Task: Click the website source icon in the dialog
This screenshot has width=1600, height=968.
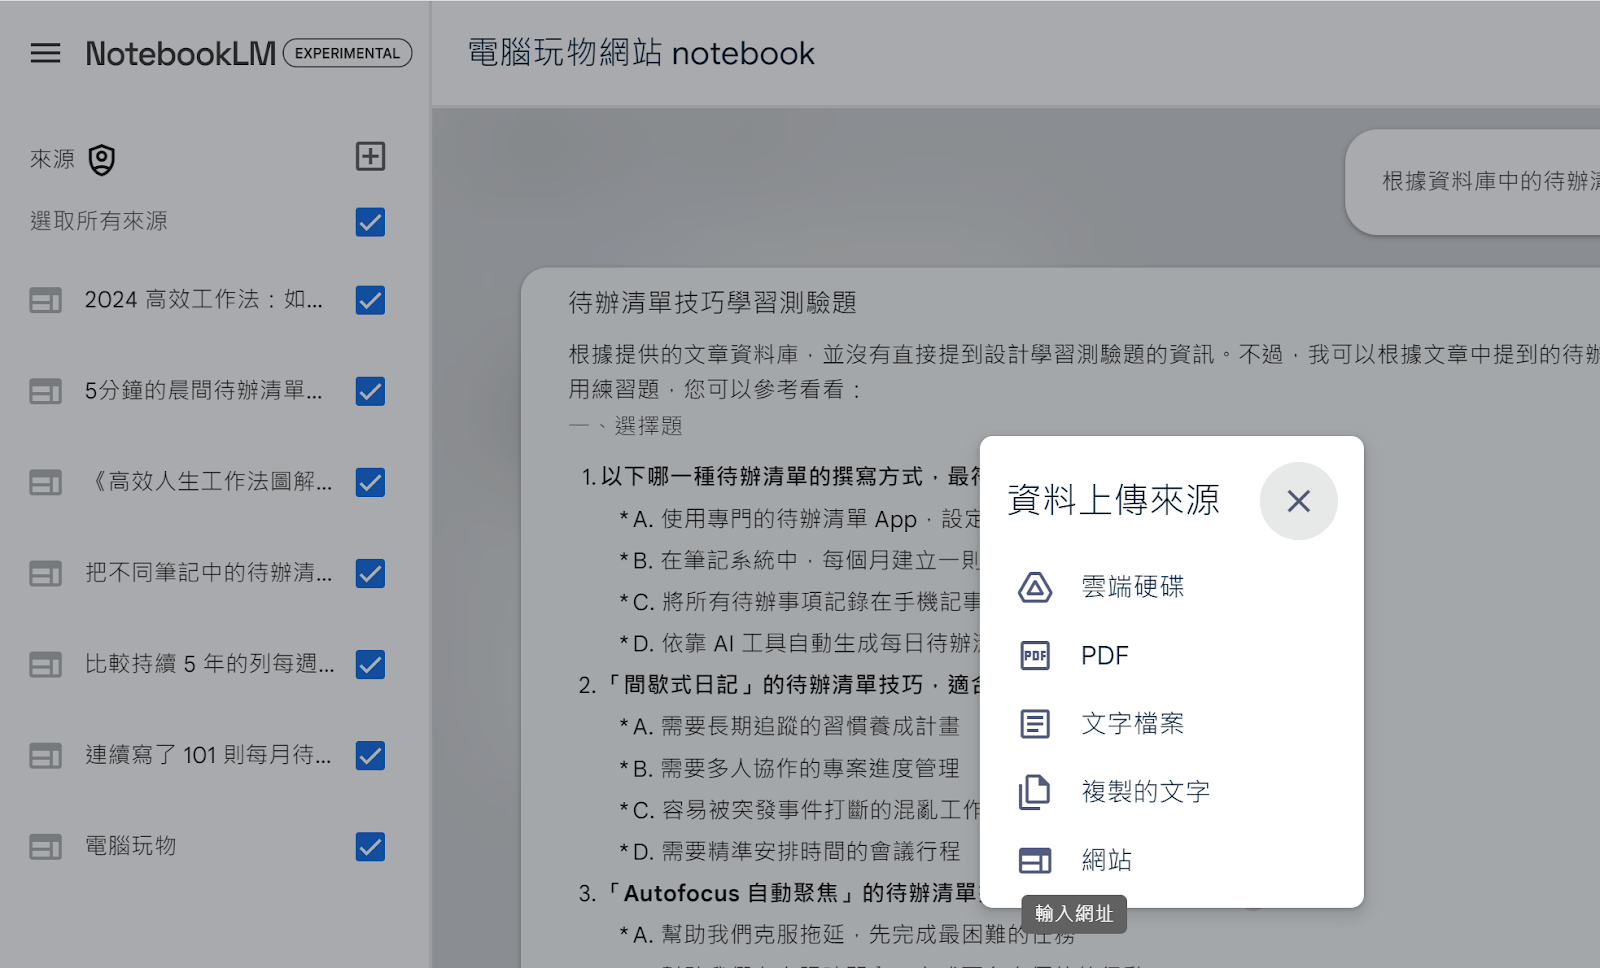Action: 1035,860
